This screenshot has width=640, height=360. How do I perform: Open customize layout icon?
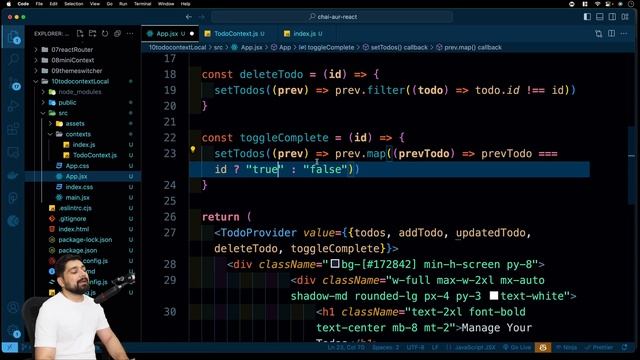[x=625, y=17]
